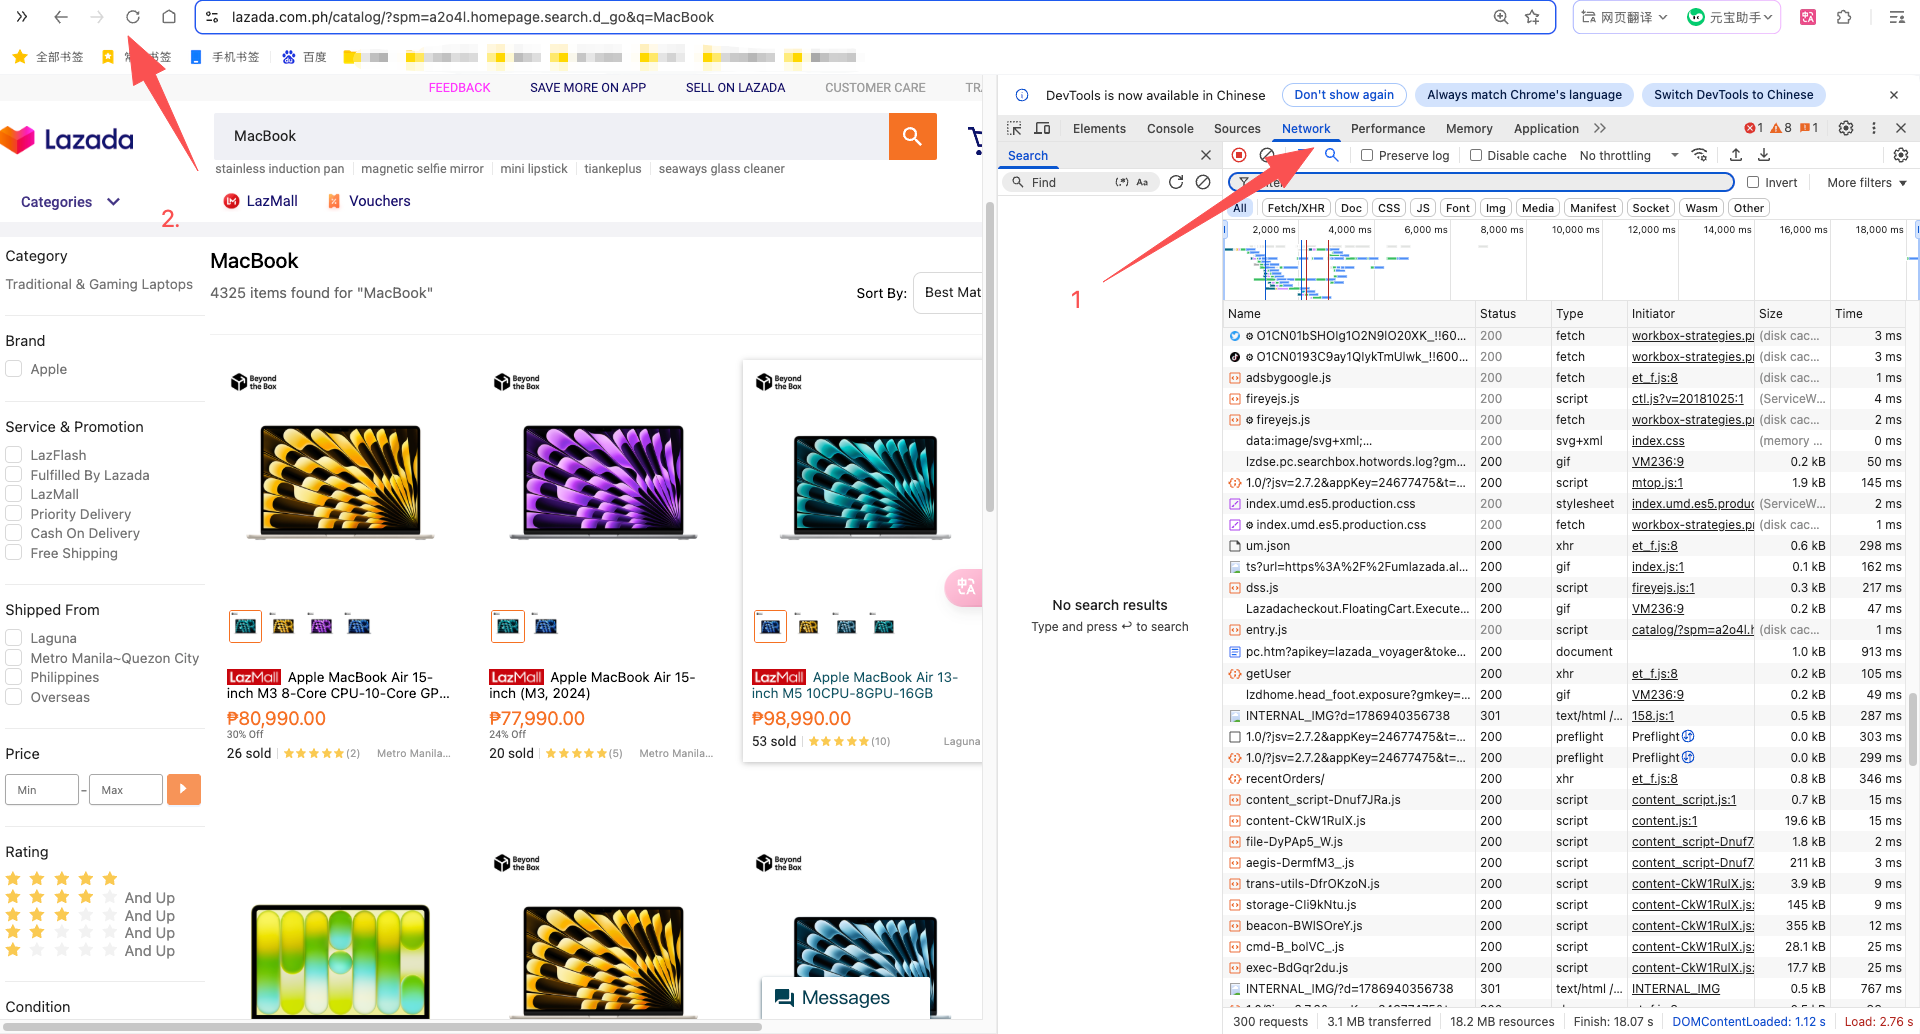Toggle the device toolbar icon
1920x1034 pixels.
pyautogui.click(x=1042, y=128)
